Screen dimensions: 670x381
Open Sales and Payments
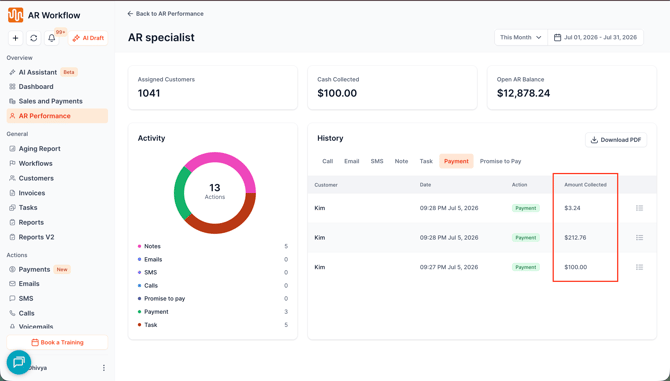(50, 101)
